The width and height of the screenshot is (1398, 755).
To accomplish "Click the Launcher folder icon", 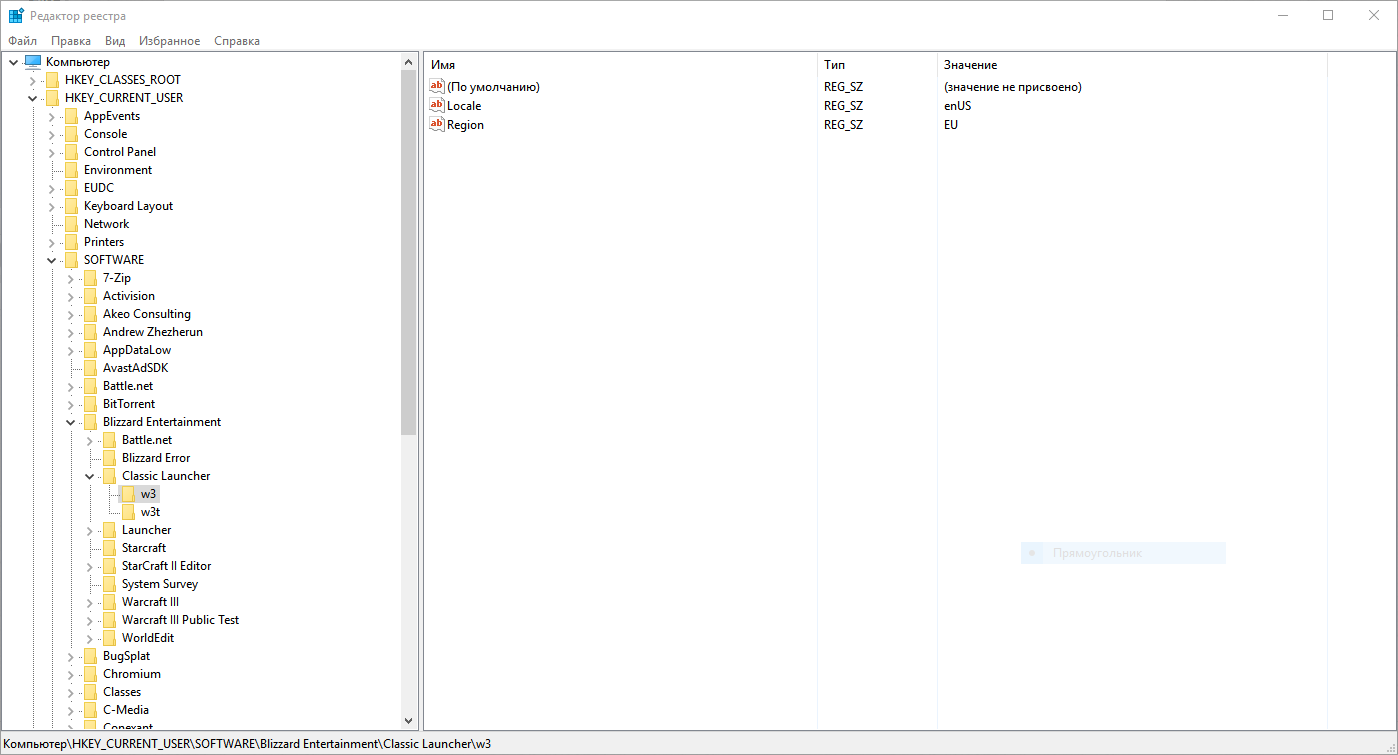I will [109, 530].
